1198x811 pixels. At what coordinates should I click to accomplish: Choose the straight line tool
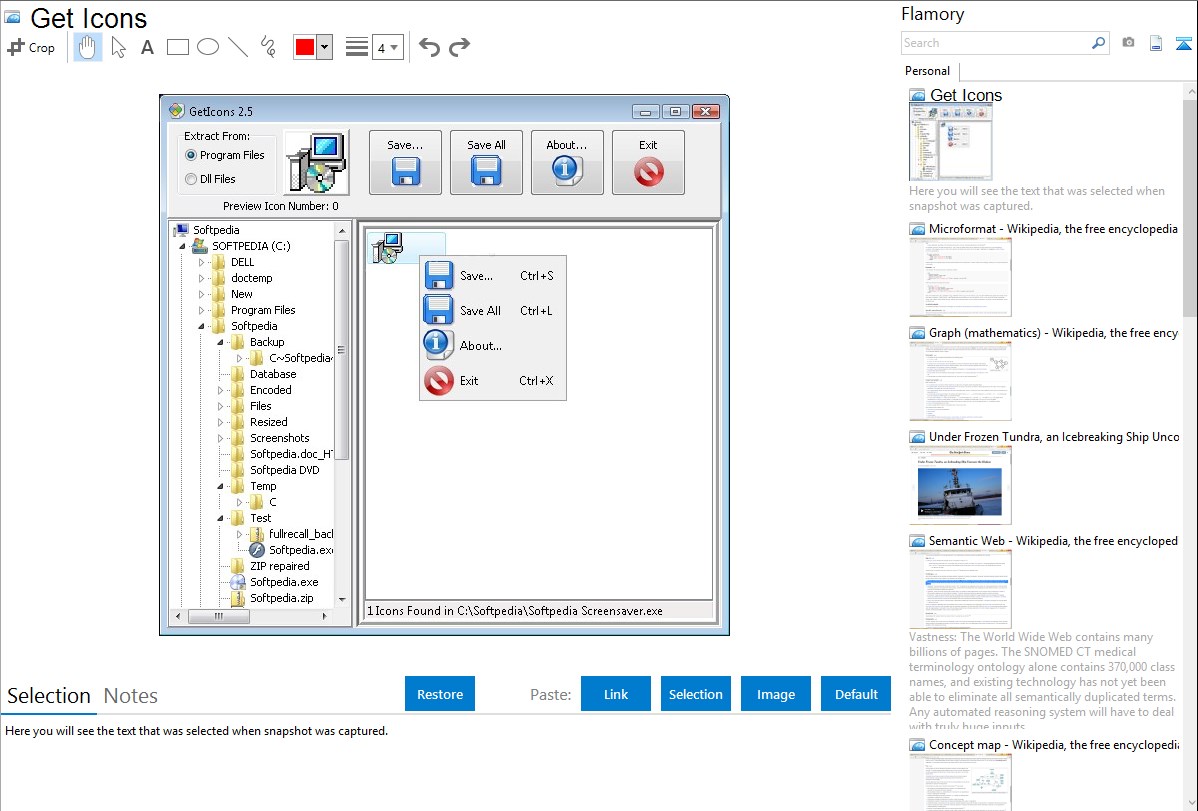click(238, 47)
